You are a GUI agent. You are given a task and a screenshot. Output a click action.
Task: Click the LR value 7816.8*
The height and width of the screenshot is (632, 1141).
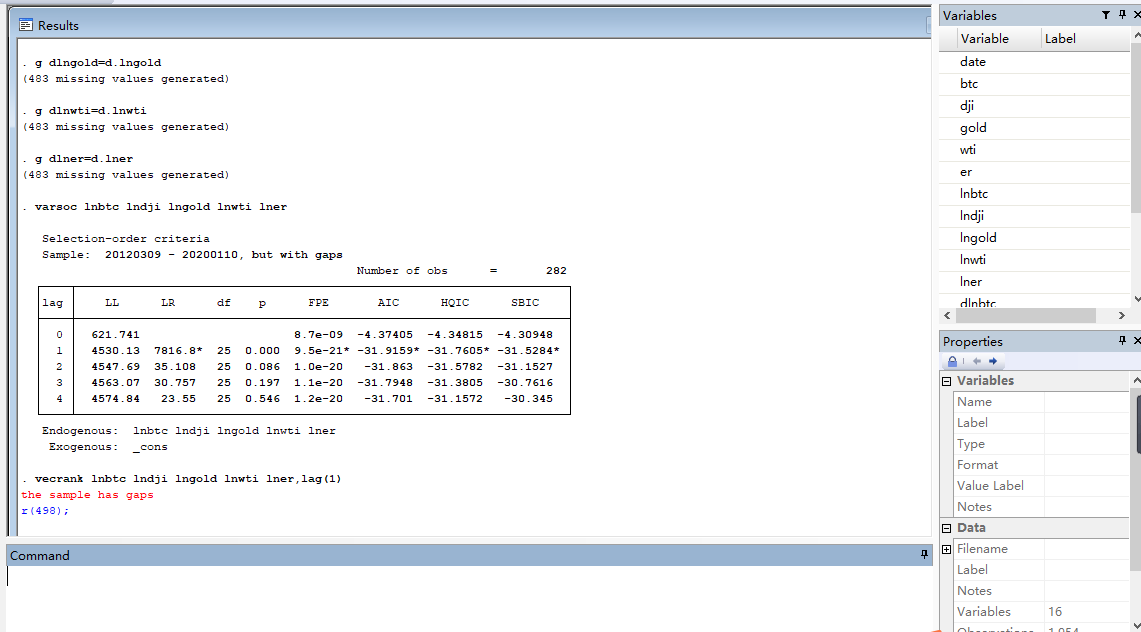pyautogui.click(x=178, y=351)
